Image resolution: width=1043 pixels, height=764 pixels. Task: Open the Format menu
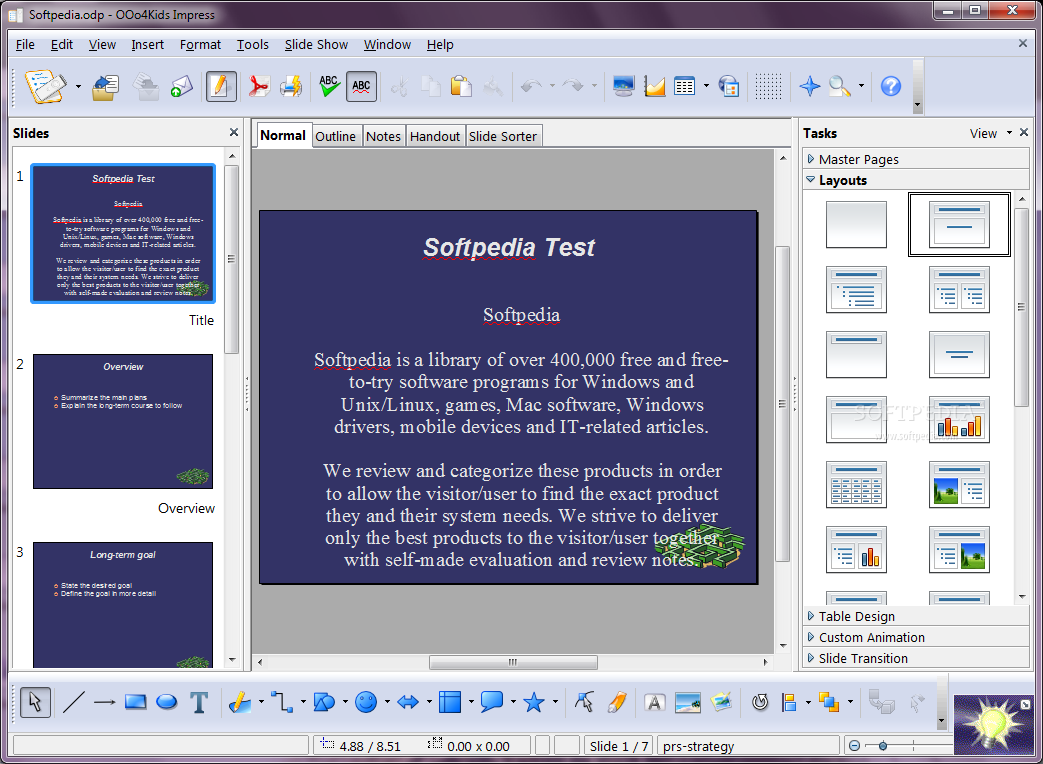[x=200, y=45]
